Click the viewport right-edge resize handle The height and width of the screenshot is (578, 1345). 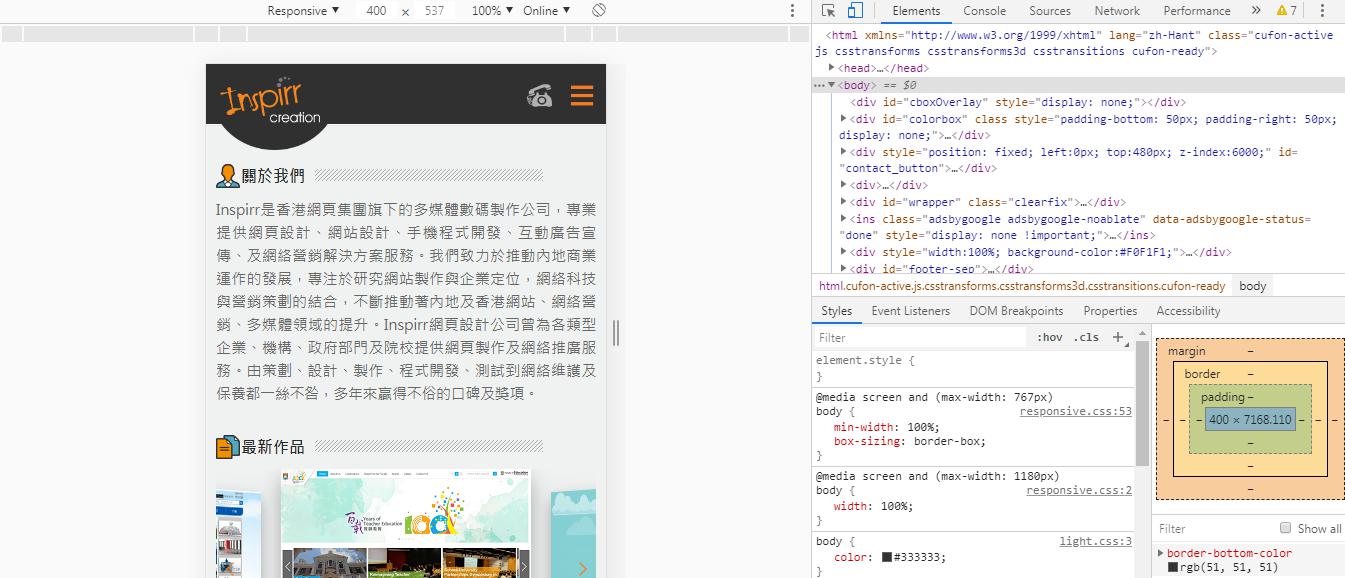[616, 333]
